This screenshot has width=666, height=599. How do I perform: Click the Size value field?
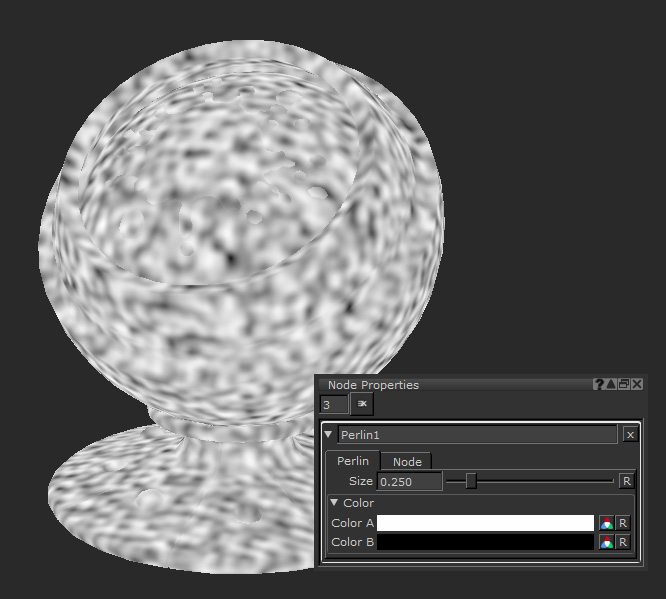[410, 481]
